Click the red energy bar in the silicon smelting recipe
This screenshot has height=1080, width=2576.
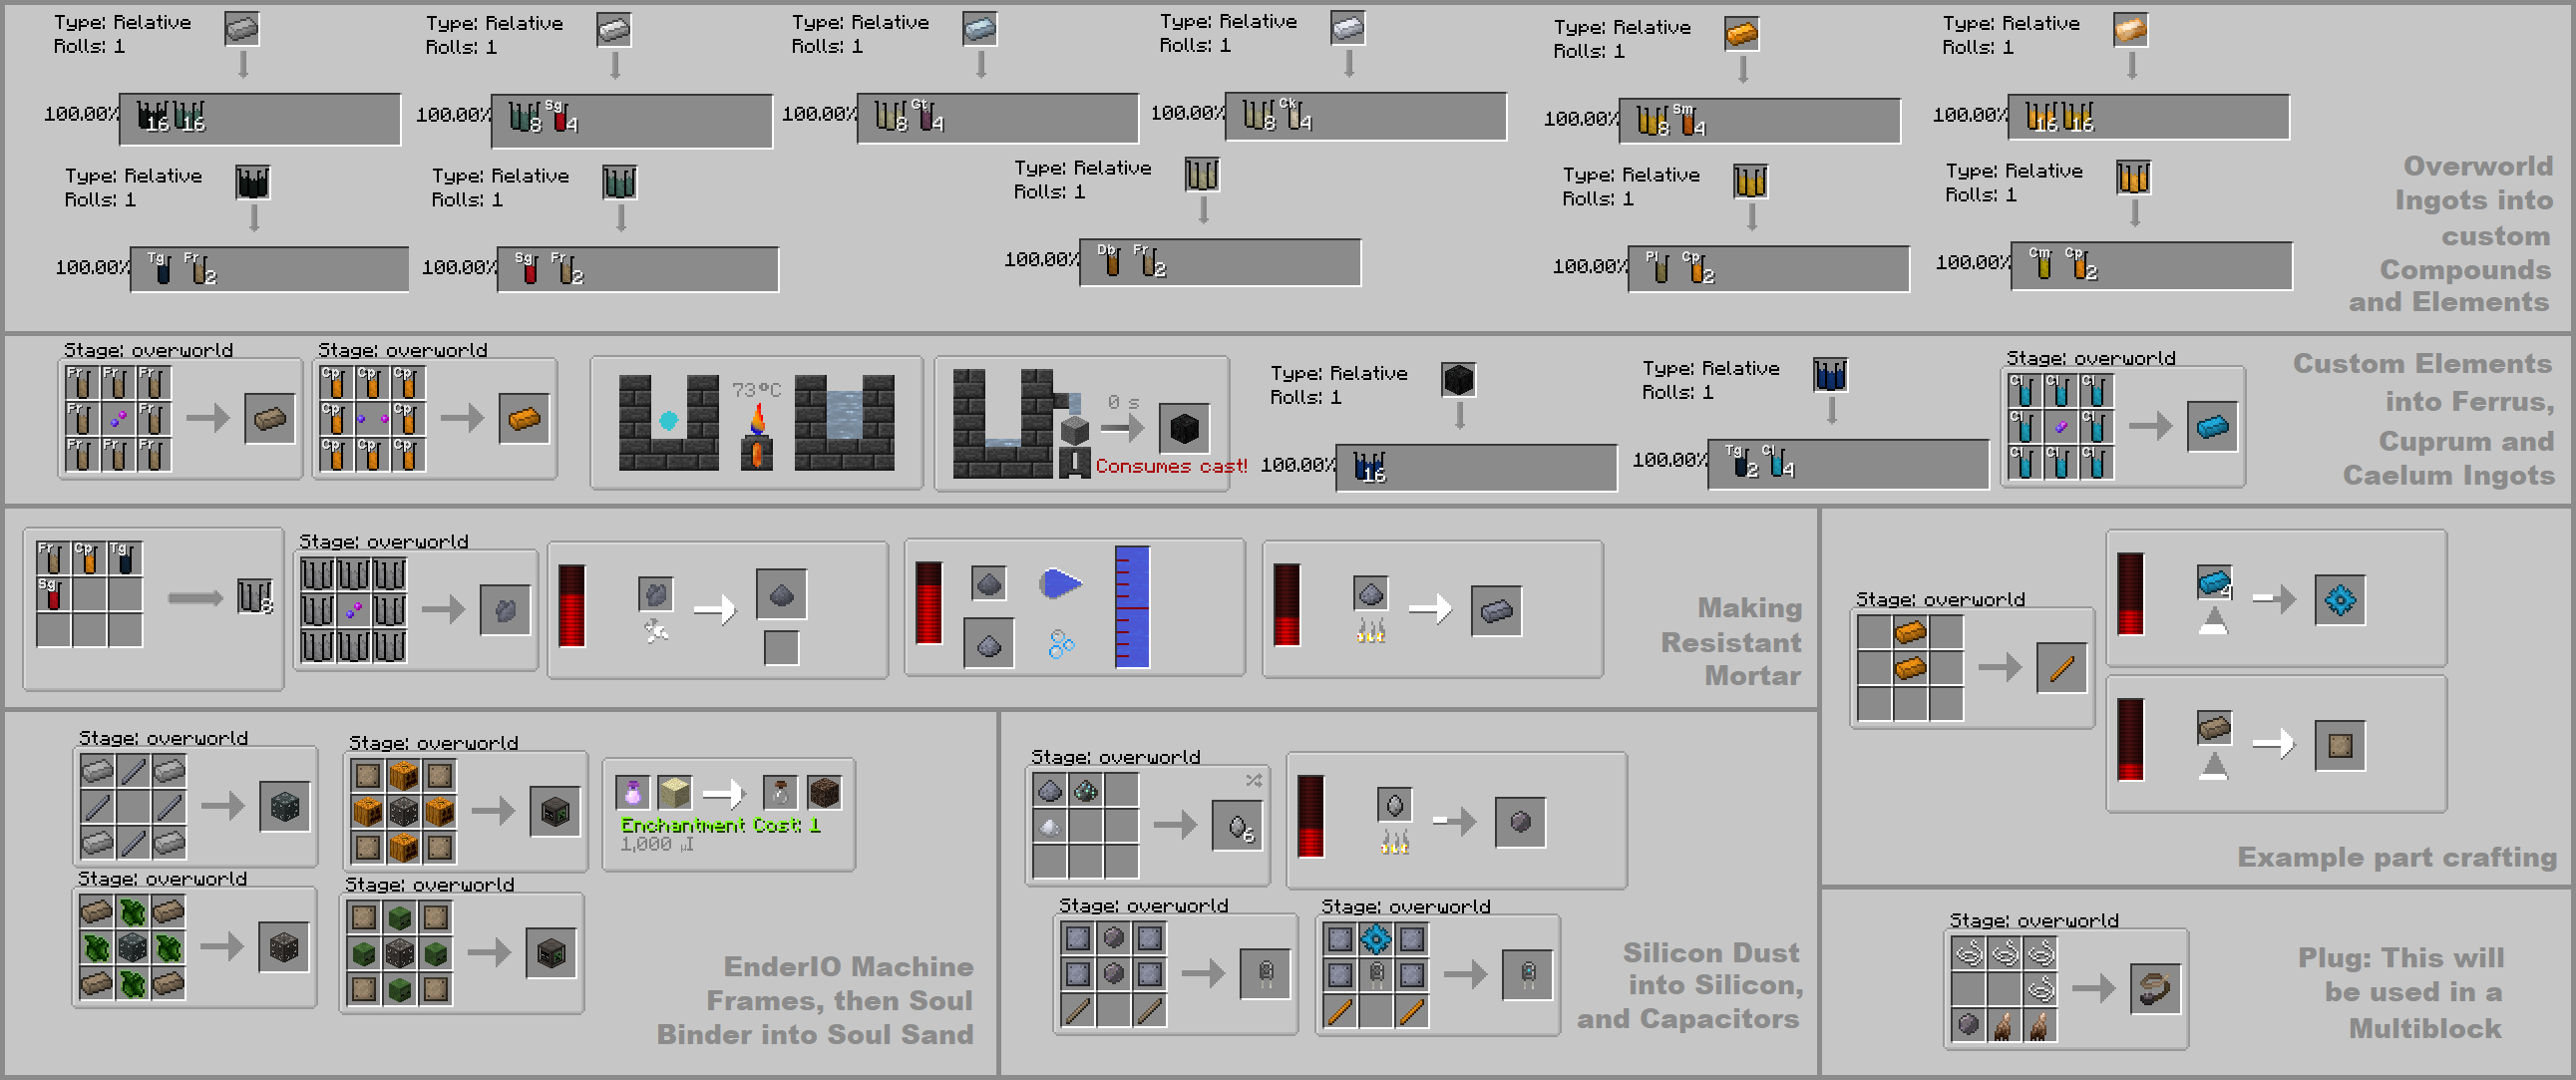(x=1310, y=816)
